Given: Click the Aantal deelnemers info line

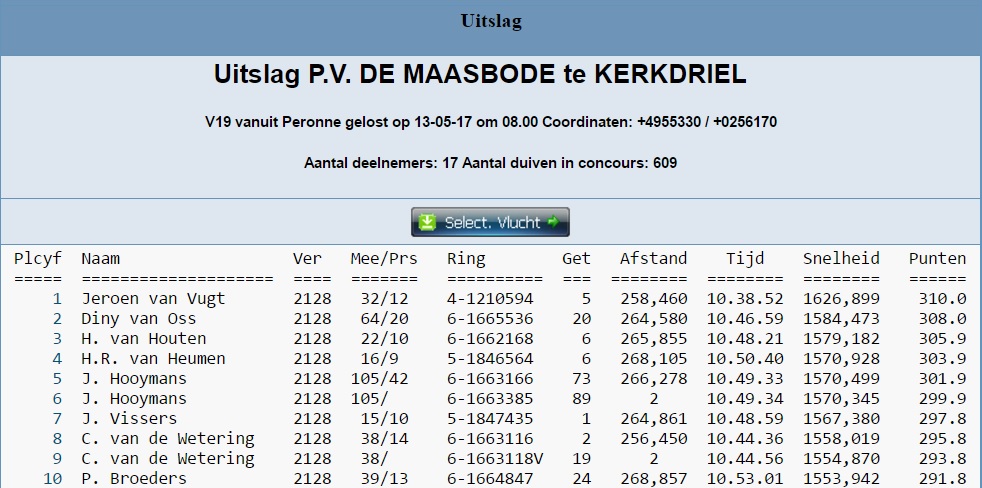Looking at the screenshot, I should (490, 162).
